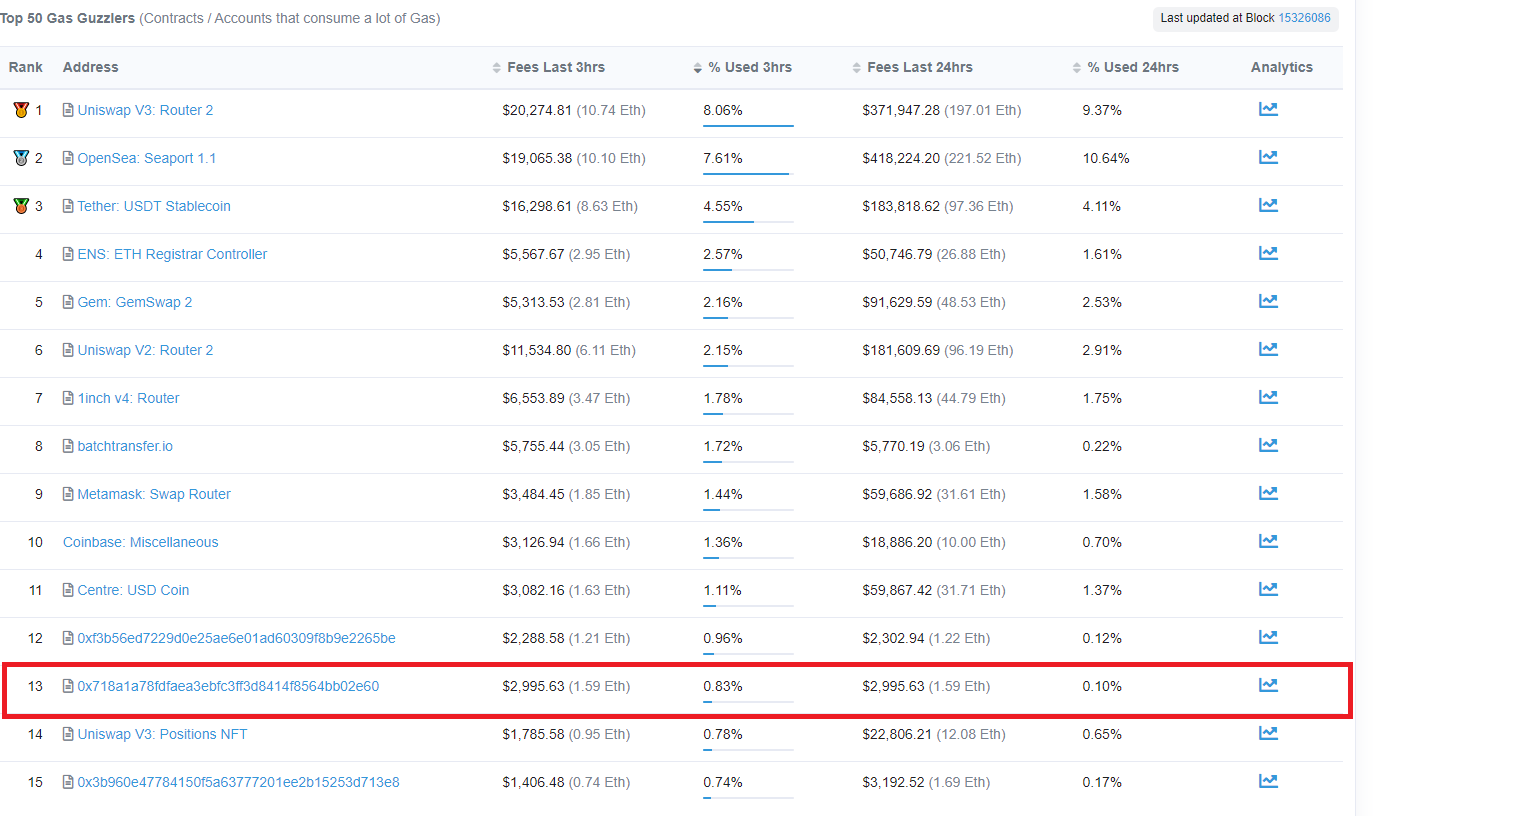1534x816 pixels.
Task: Sort table by Fees Last 3hrs
Action: (548, 67)
